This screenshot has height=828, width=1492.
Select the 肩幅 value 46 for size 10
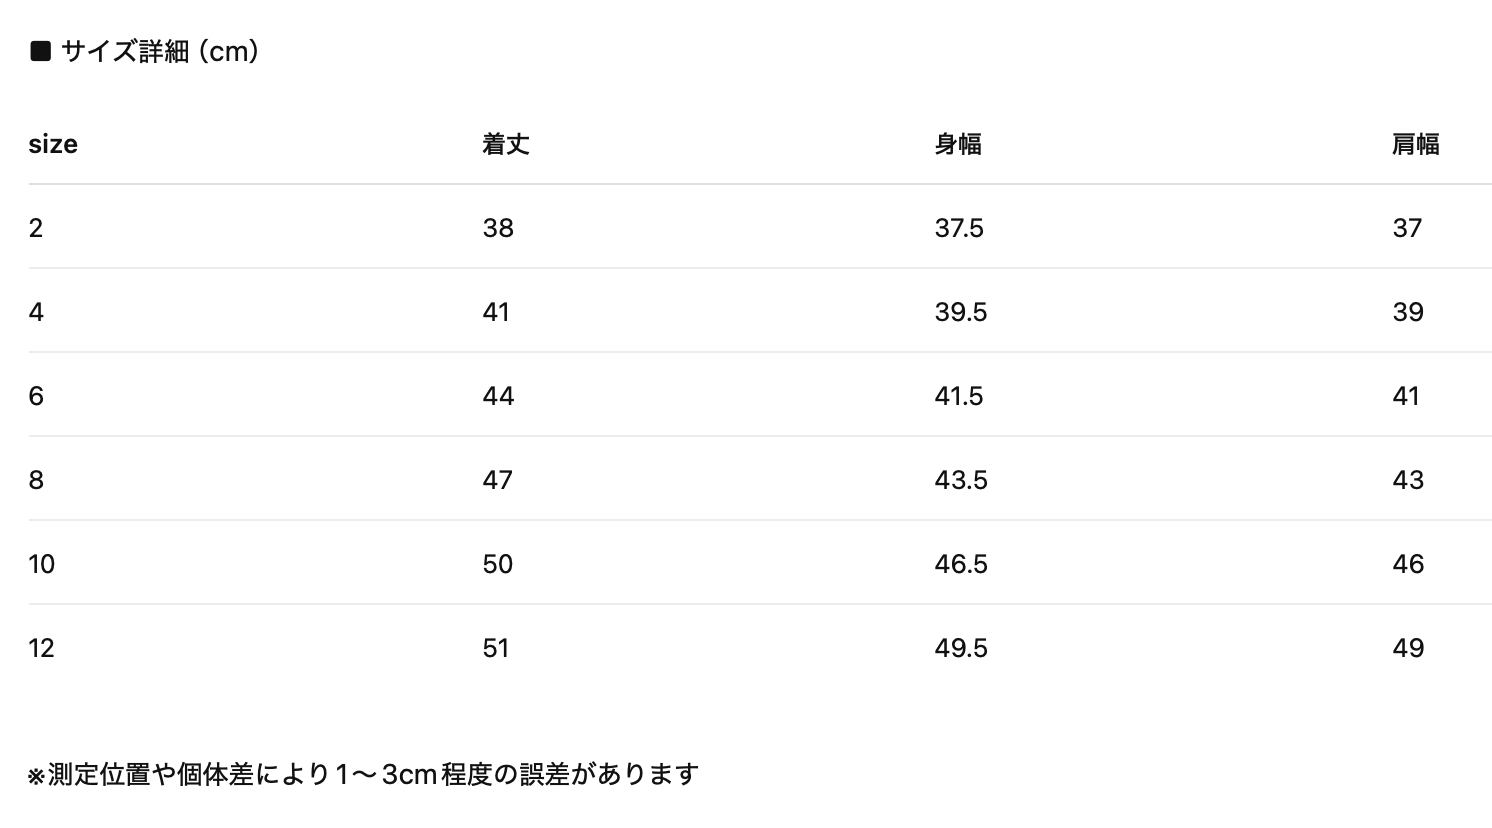[x=1408, y=564]
